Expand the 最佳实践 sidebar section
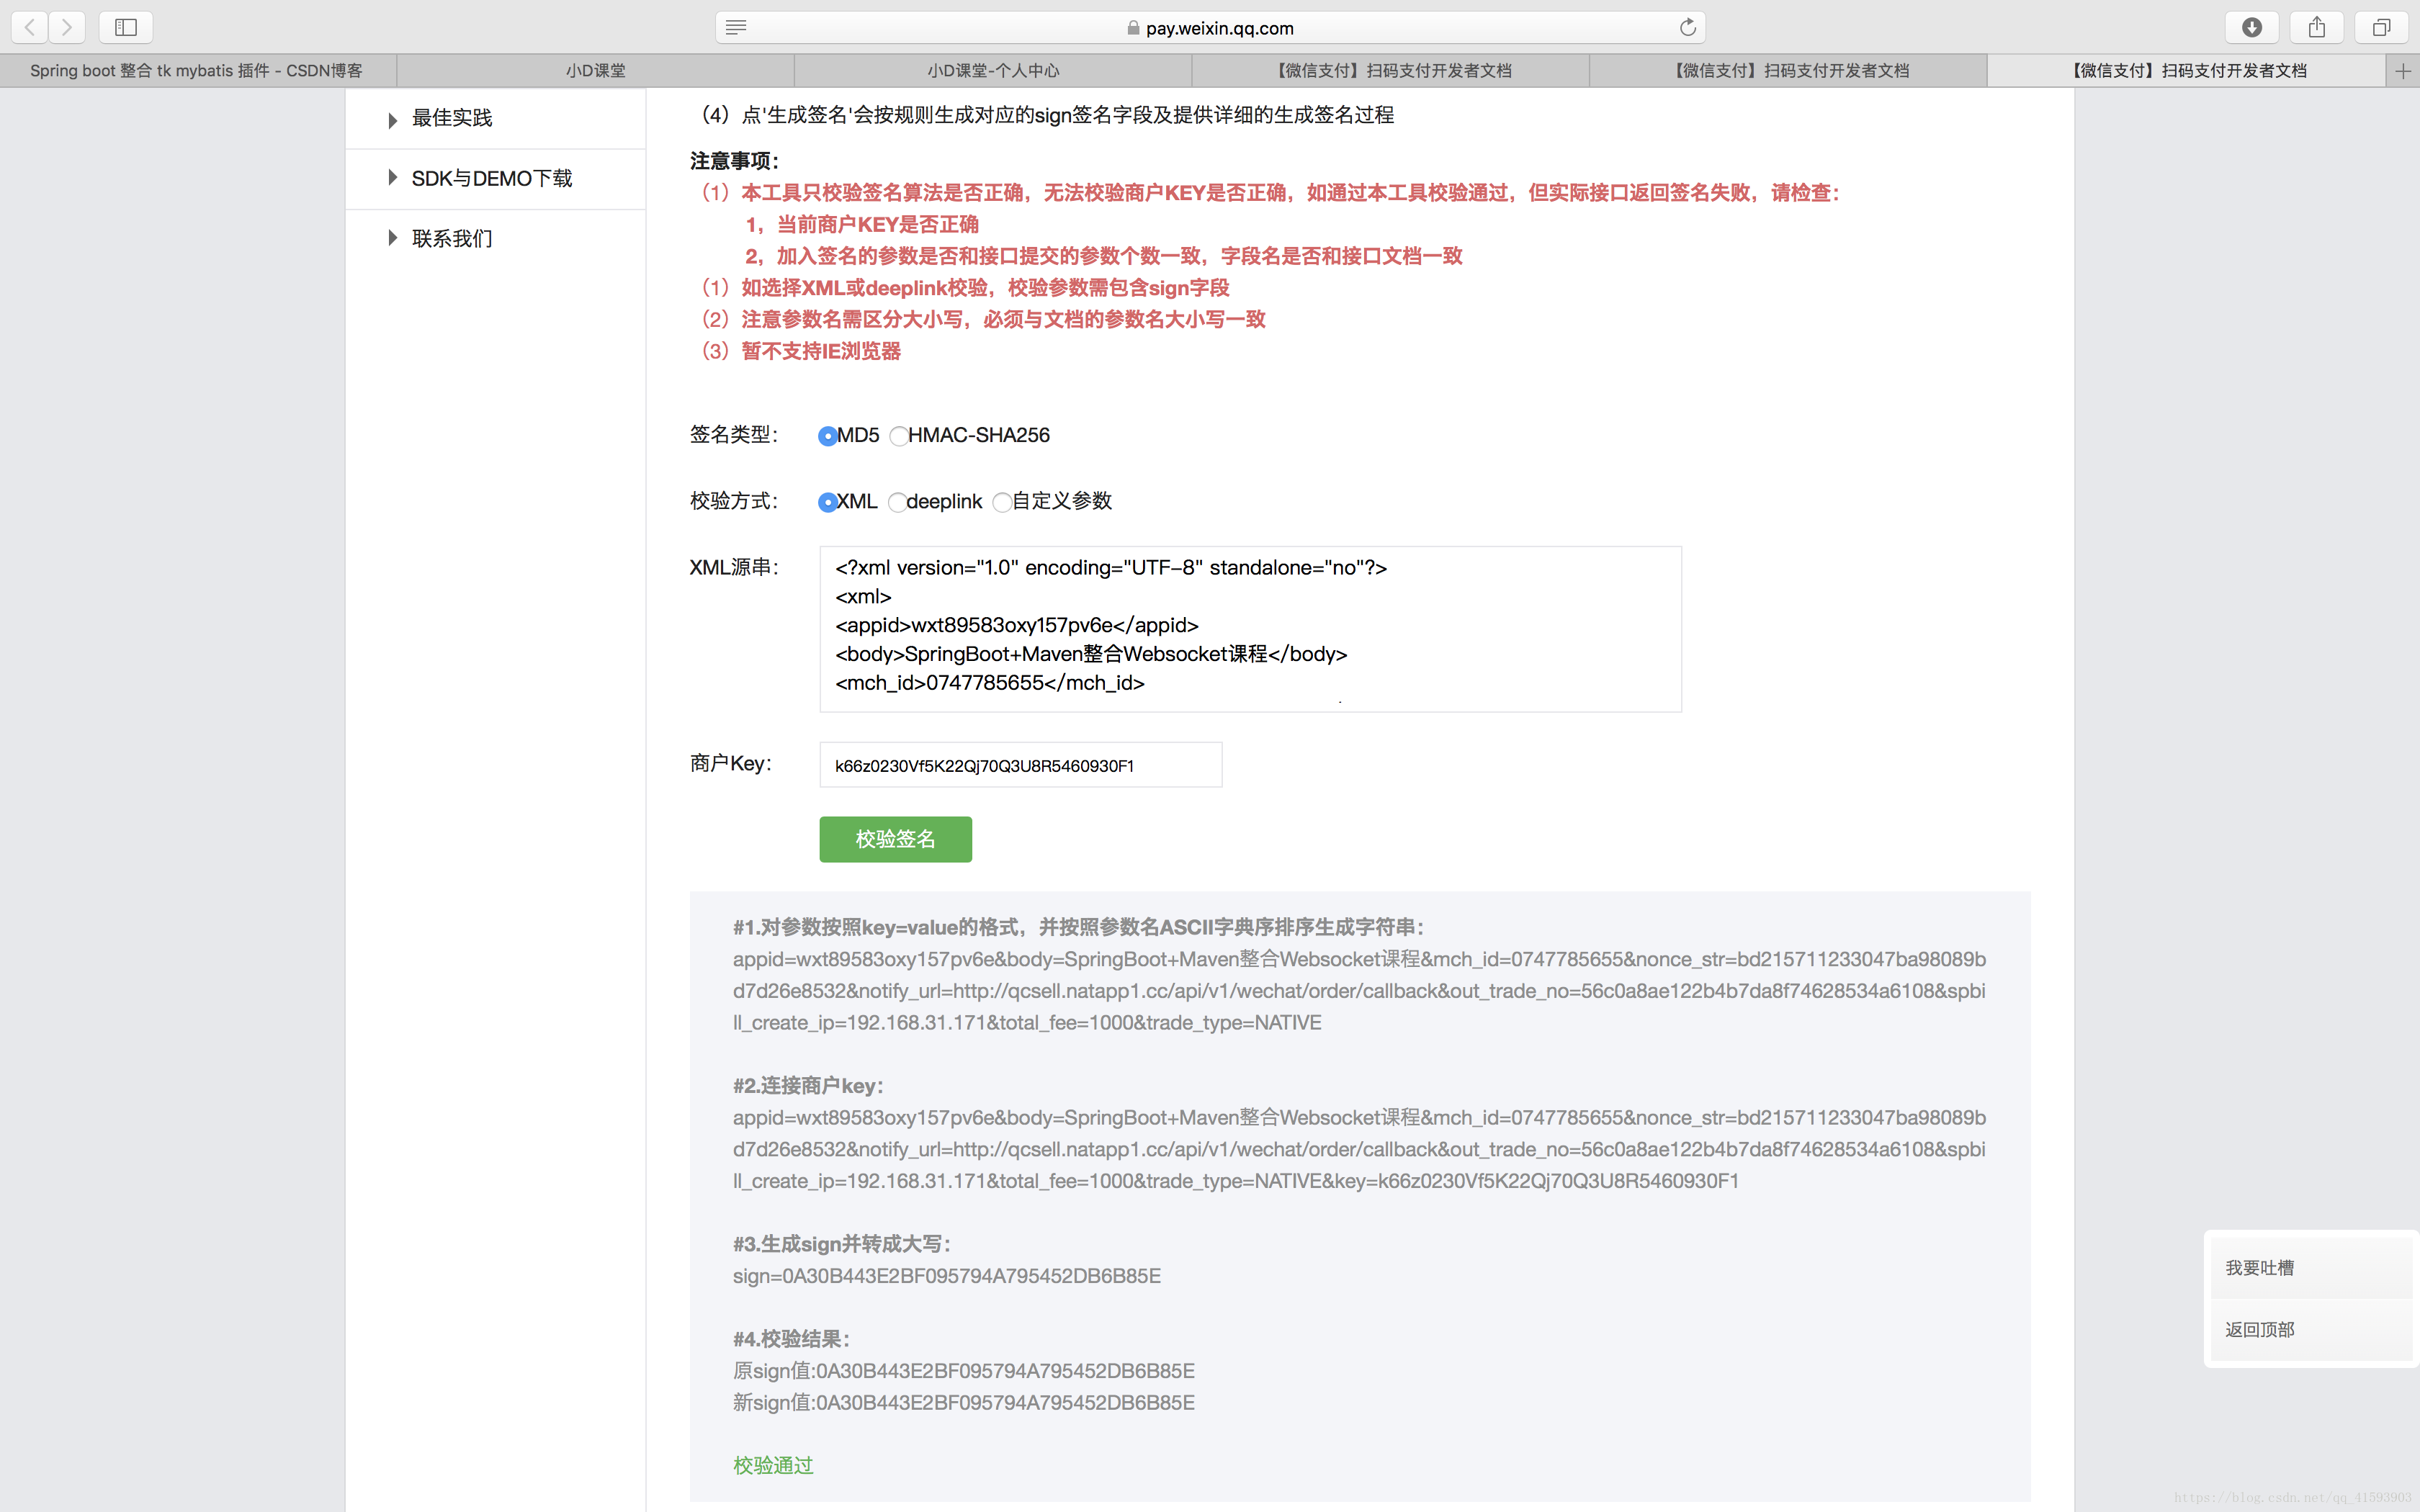The height and width of the screenshot is (1512, 2420). (x=451, y=118)
